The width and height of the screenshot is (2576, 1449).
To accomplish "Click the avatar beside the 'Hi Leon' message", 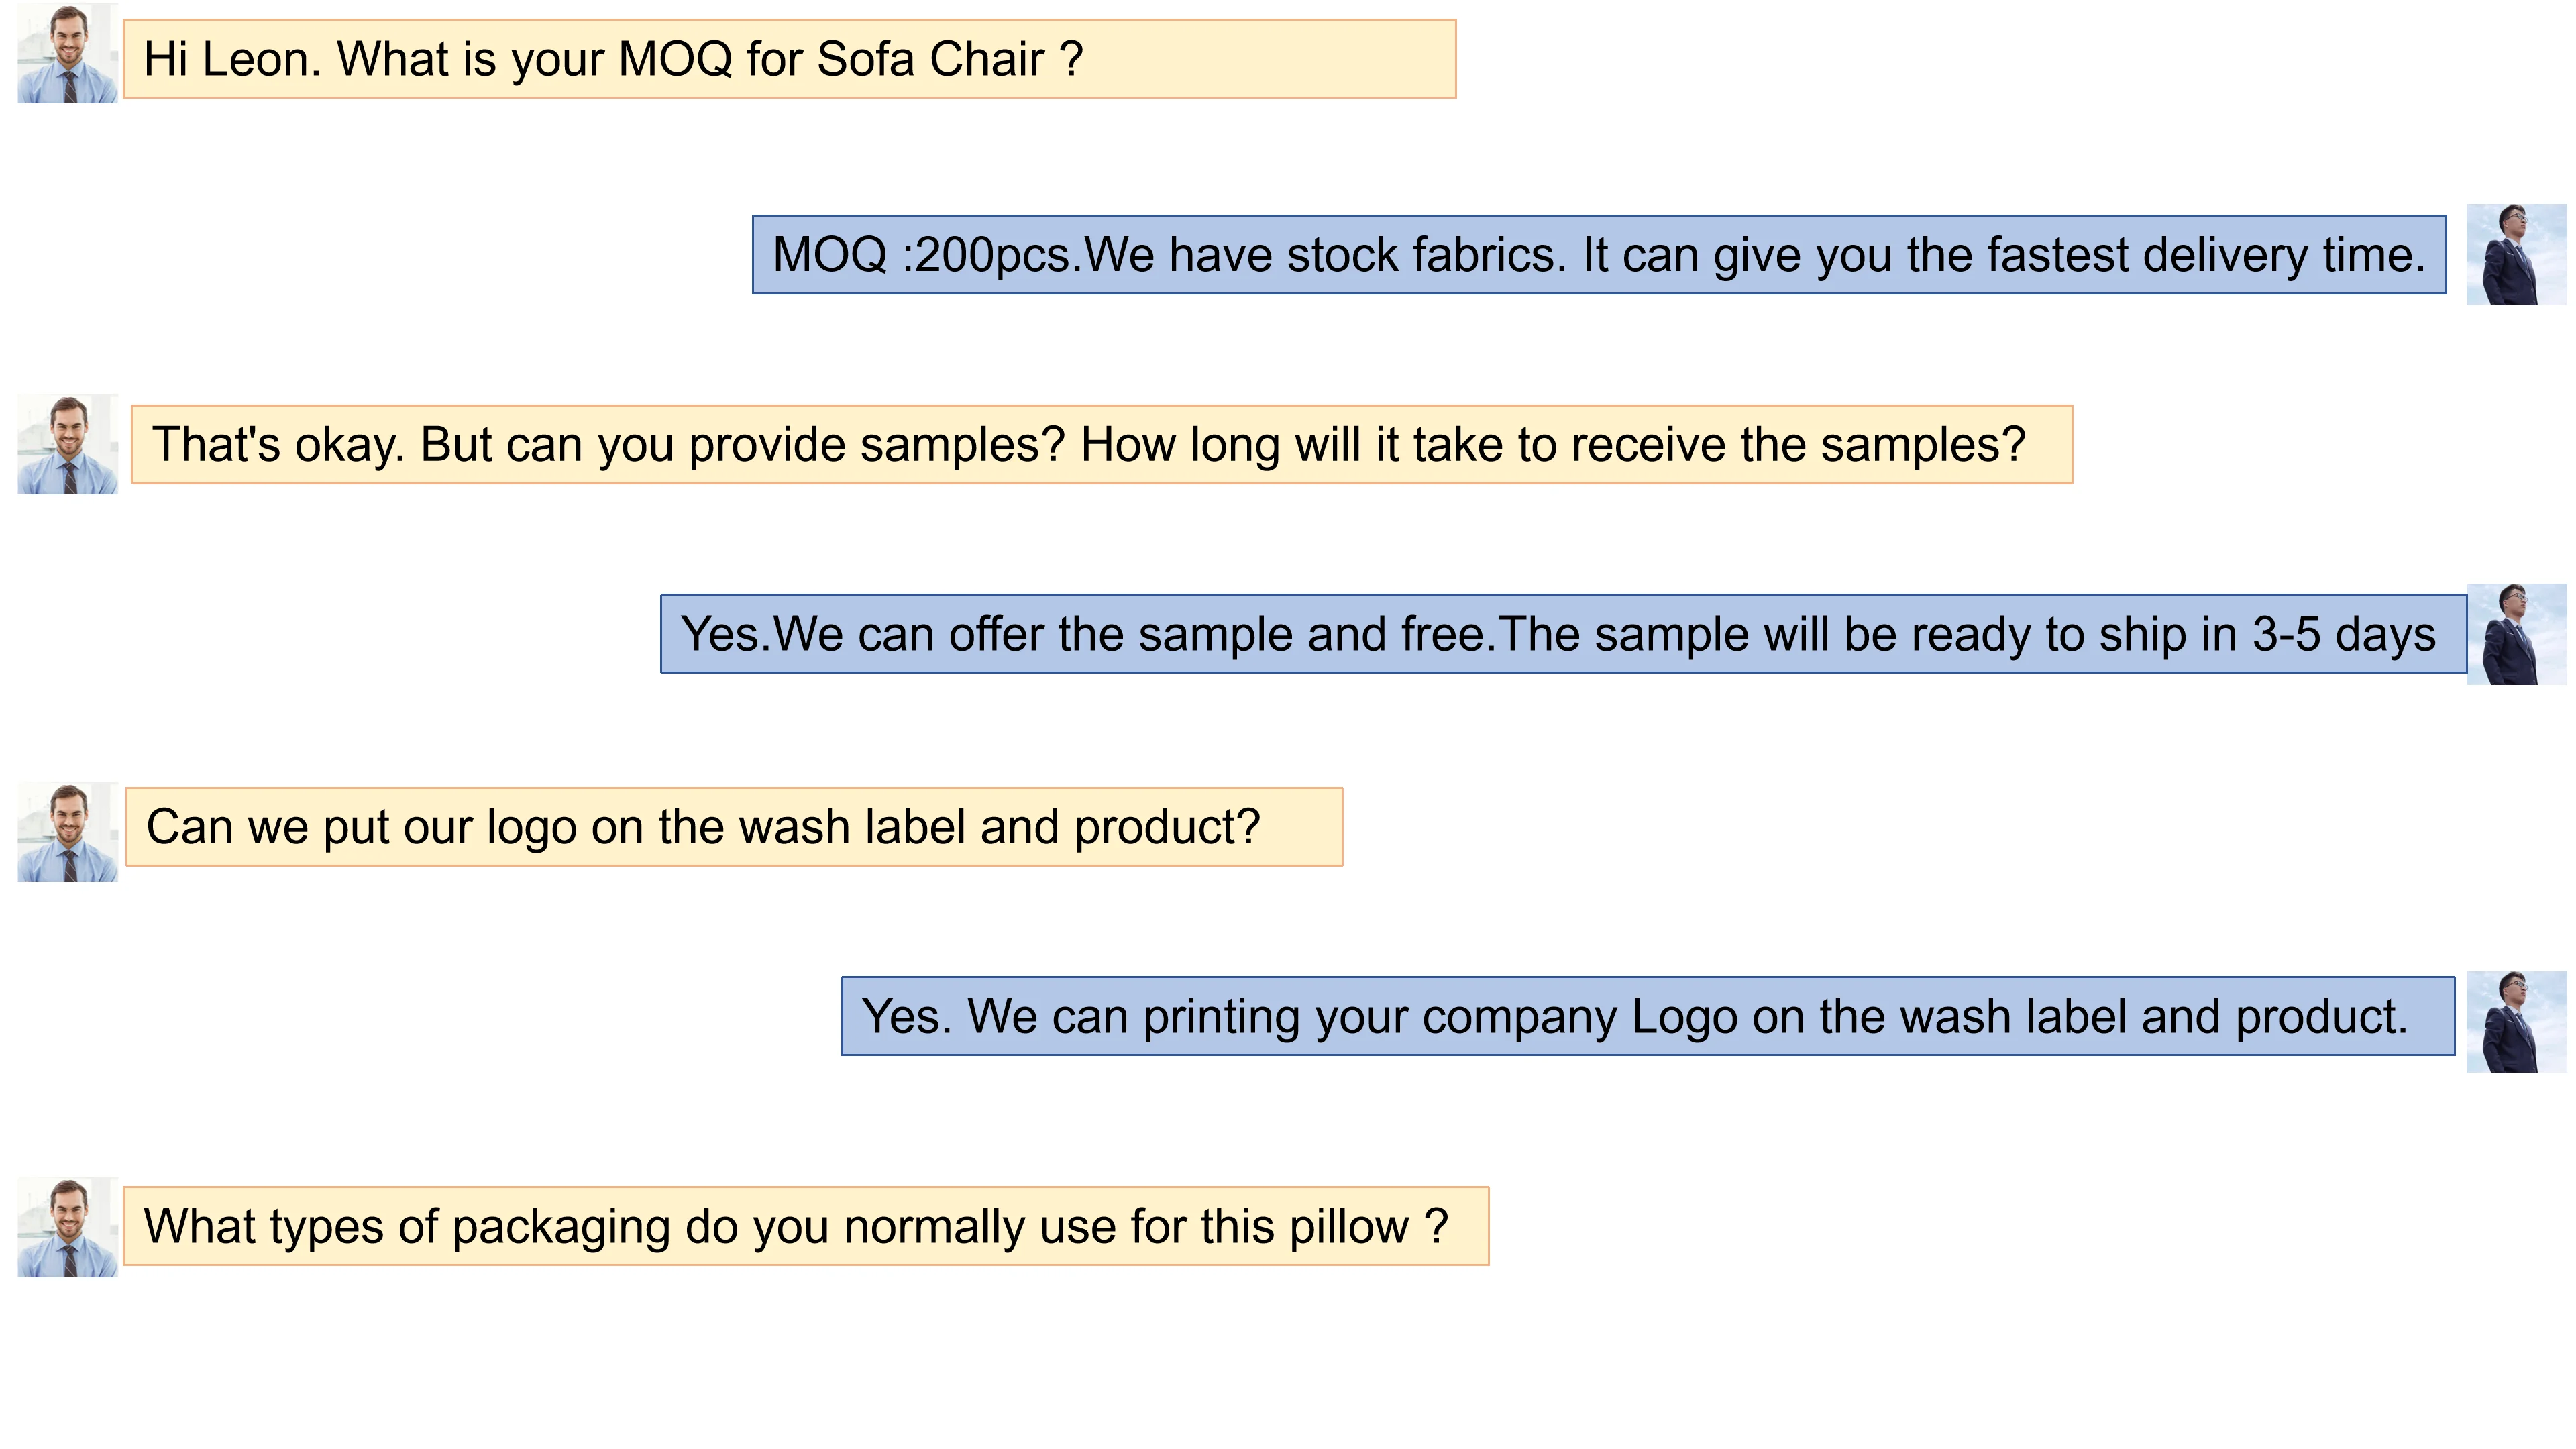I will point(68,54).
